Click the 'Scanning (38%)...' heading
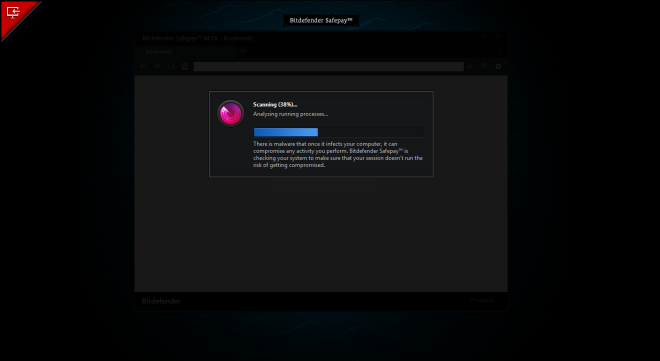 pos(275,104)
